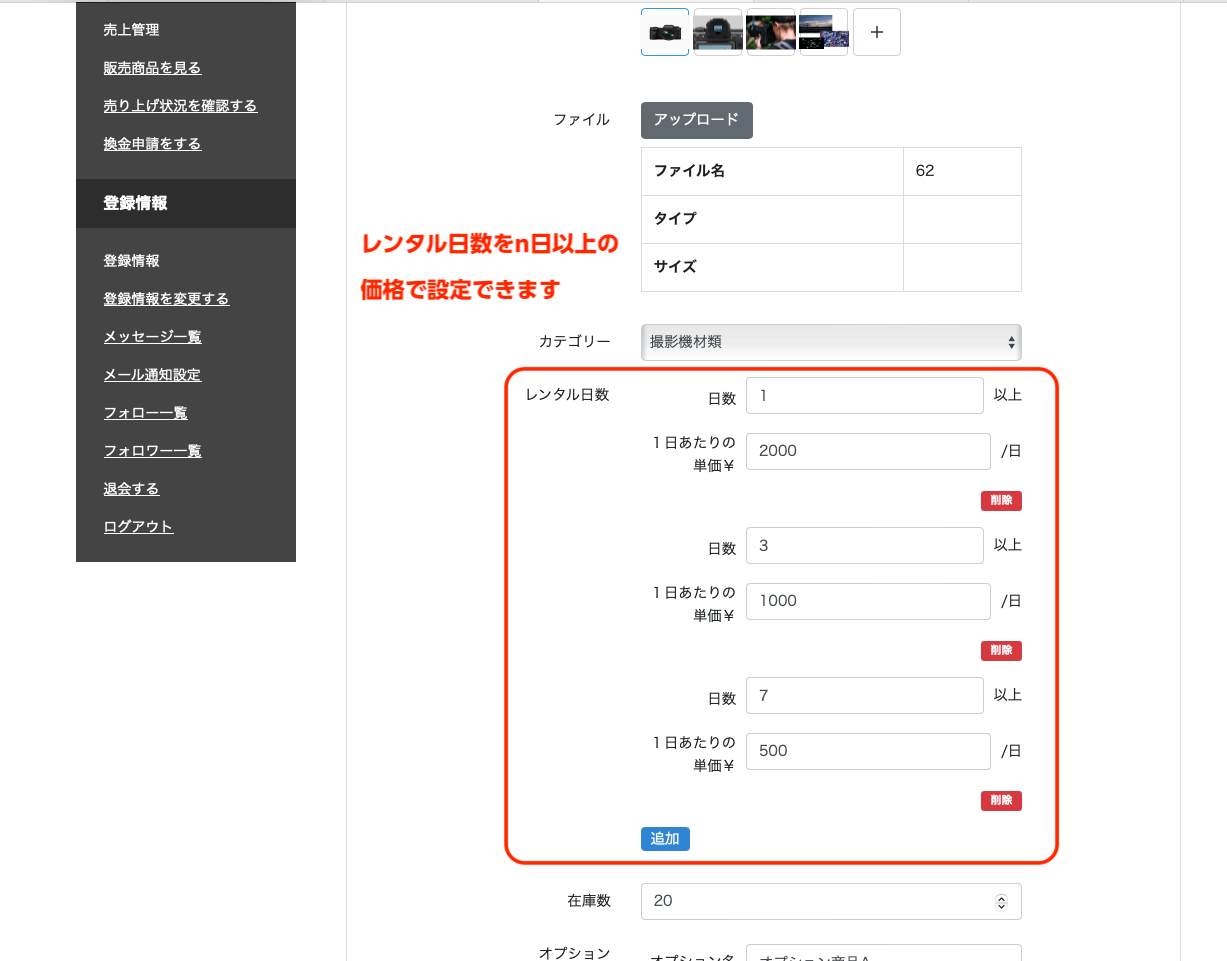
Task: Delete the 1-day rental price tier
Action: (x=1001, y=501)
